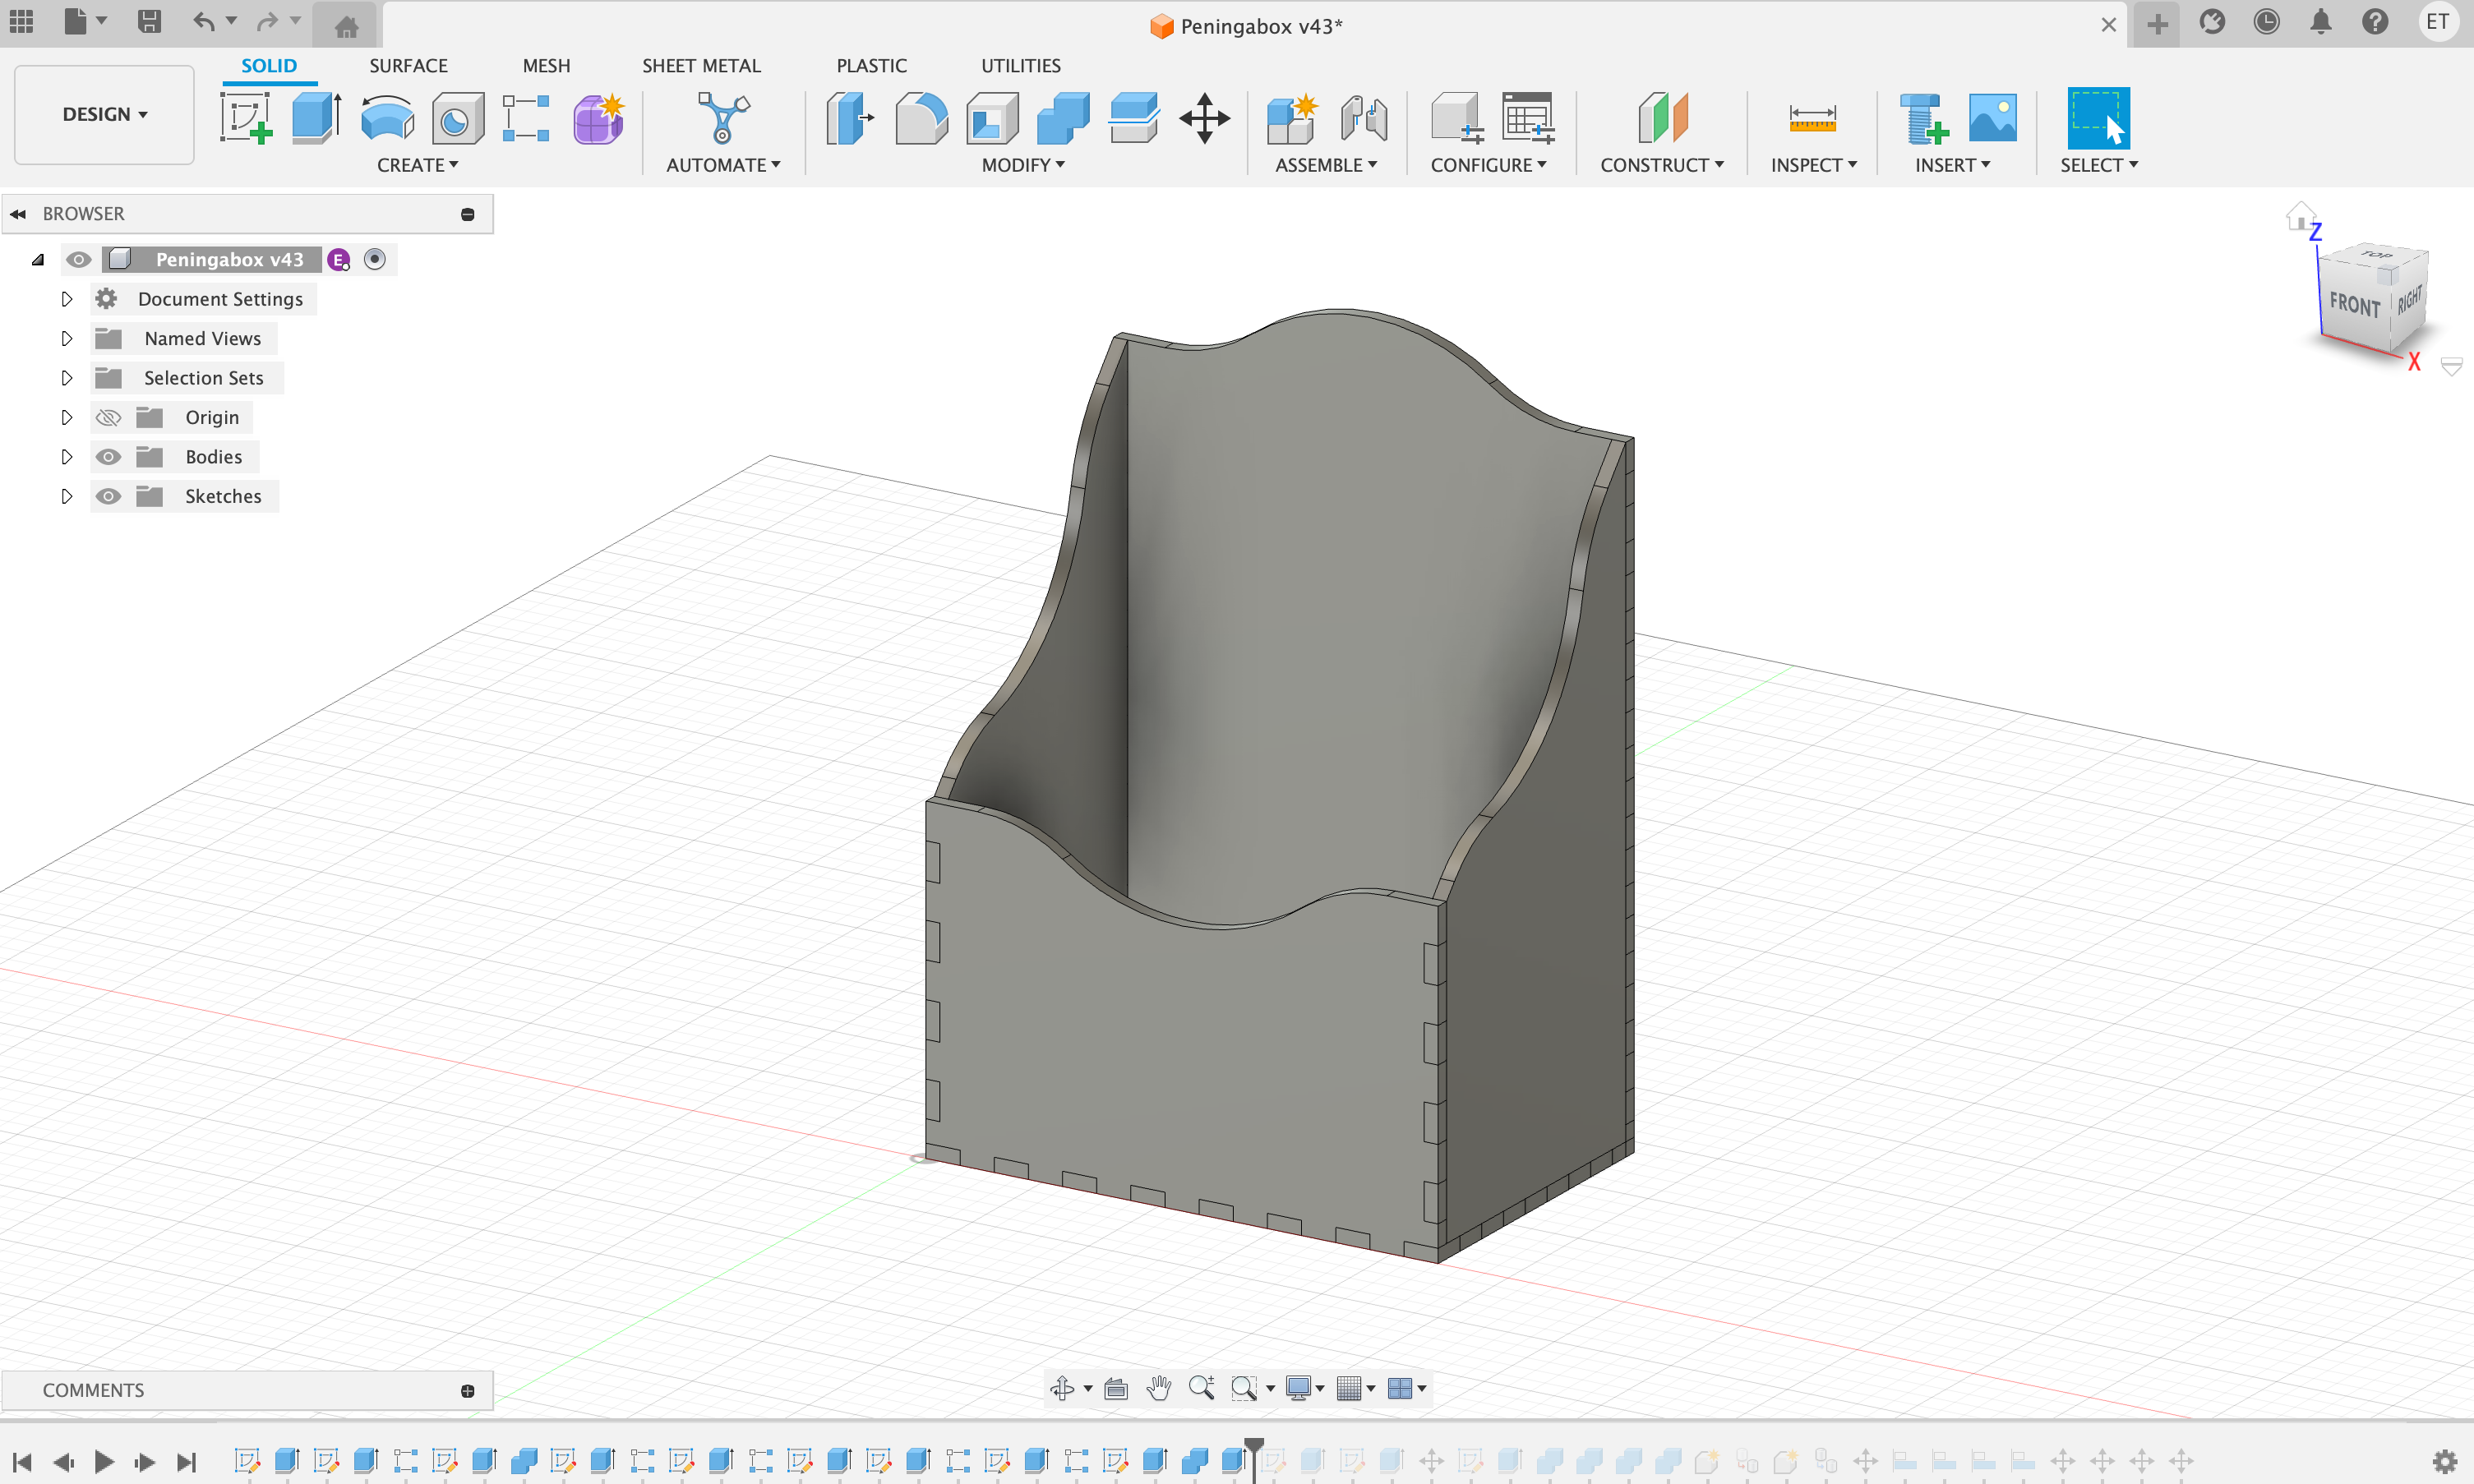2474x1484 pixels.
Task: Select the SOLID tab
Action: pyautogui.click(x=268, y=66)
